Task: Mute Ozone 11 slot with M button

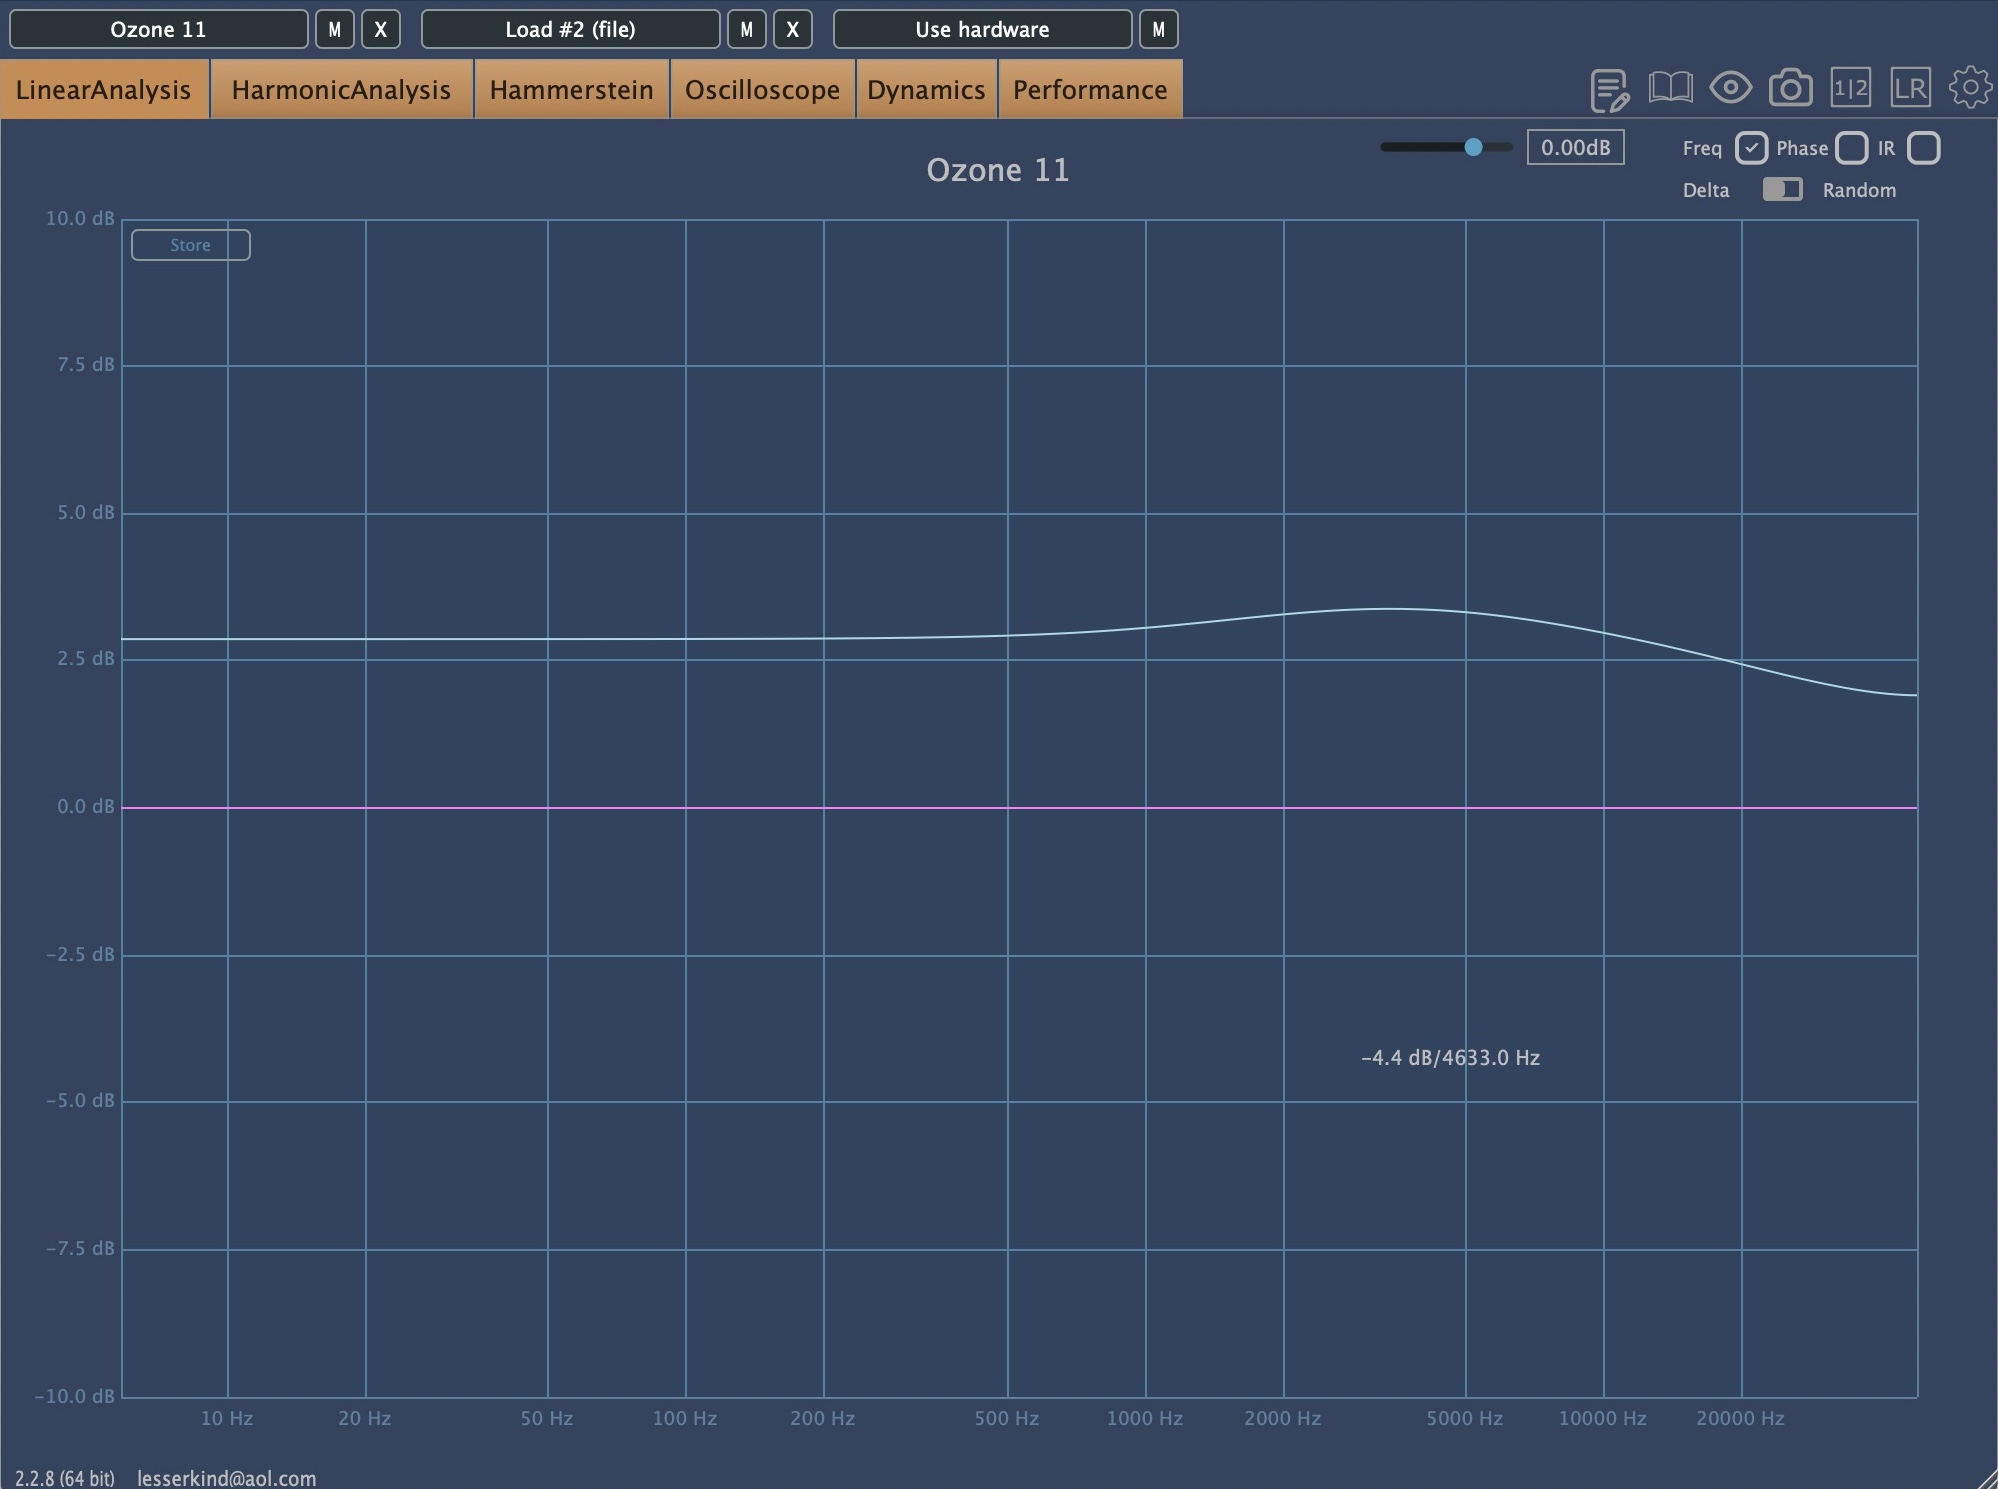Action: pos(335,29)
